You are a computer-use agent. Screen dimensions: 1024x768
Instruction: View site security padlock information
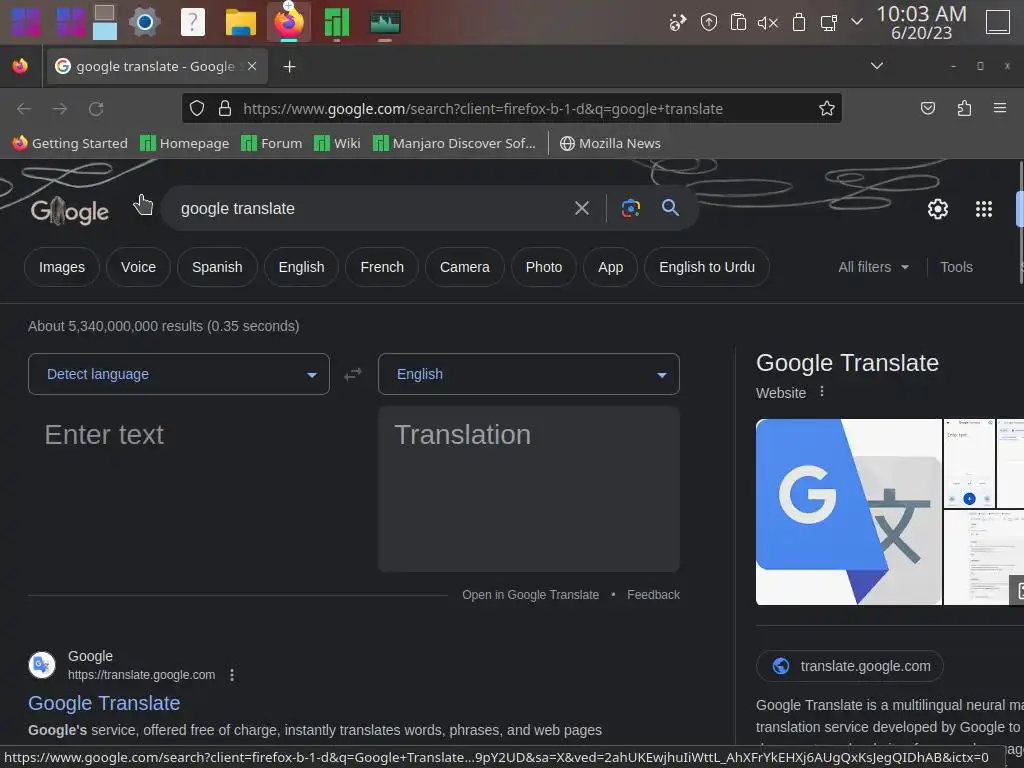[225, 108]
